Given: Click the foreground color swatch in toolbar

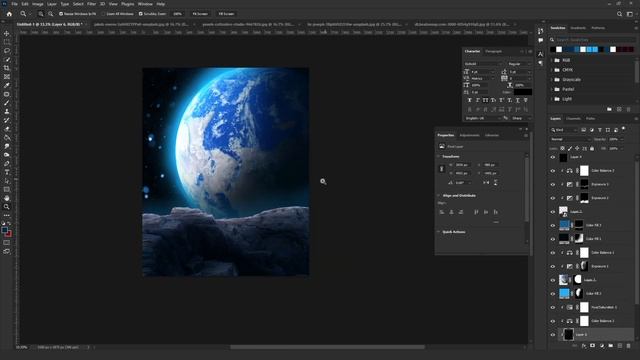Looking at the screenshot, I should point(4,230).
